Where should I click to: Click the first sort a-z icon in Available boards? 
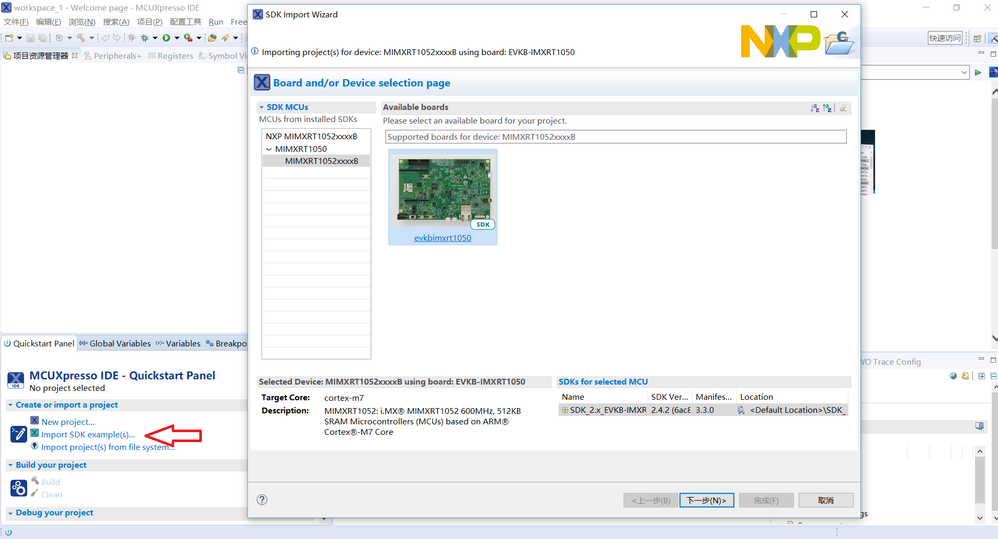coord(815,108)
